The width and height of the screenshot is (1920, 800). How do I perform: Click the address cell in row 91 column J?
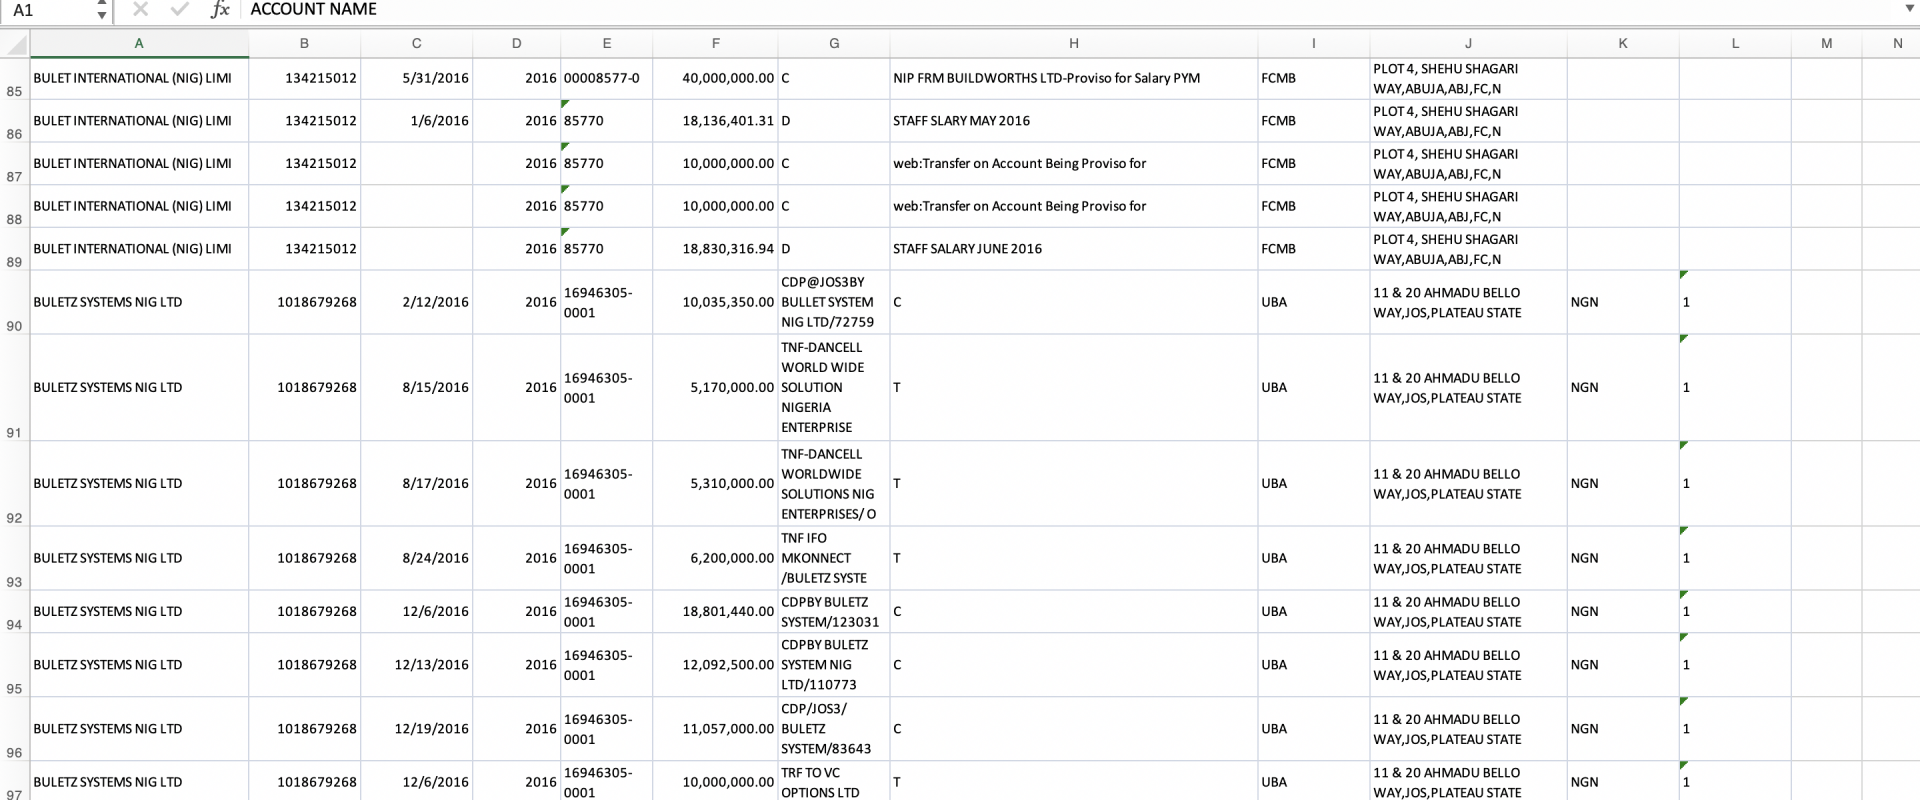[x=1468, y=388]
